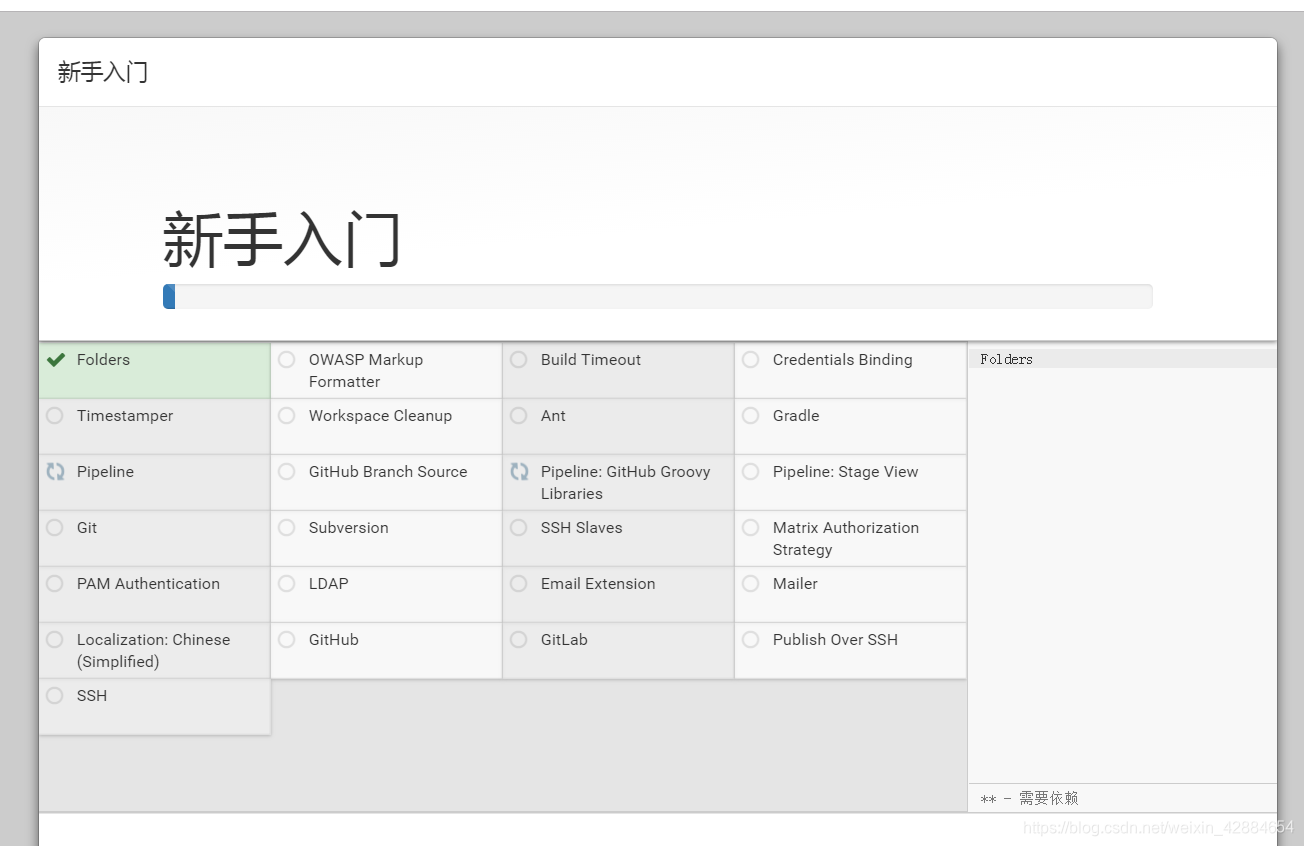This screenshot has width=1304, height=846.
Task: Click the Matrix Authorization Strategy label
Action: (x=846, y=539)
